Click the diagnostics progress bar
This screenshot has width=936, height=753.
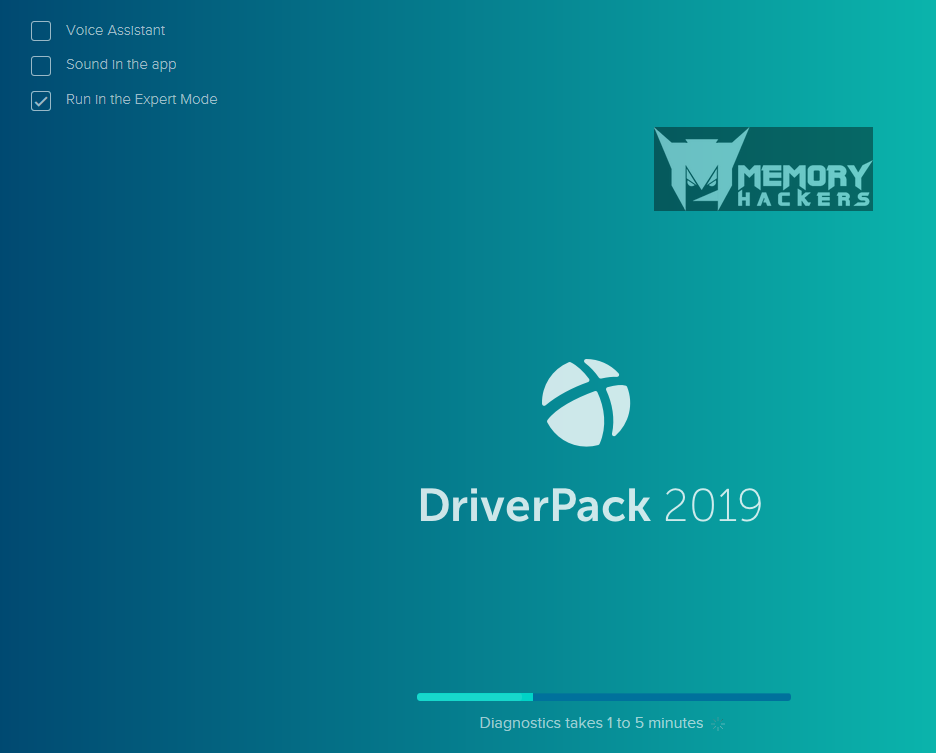[604, 697]
